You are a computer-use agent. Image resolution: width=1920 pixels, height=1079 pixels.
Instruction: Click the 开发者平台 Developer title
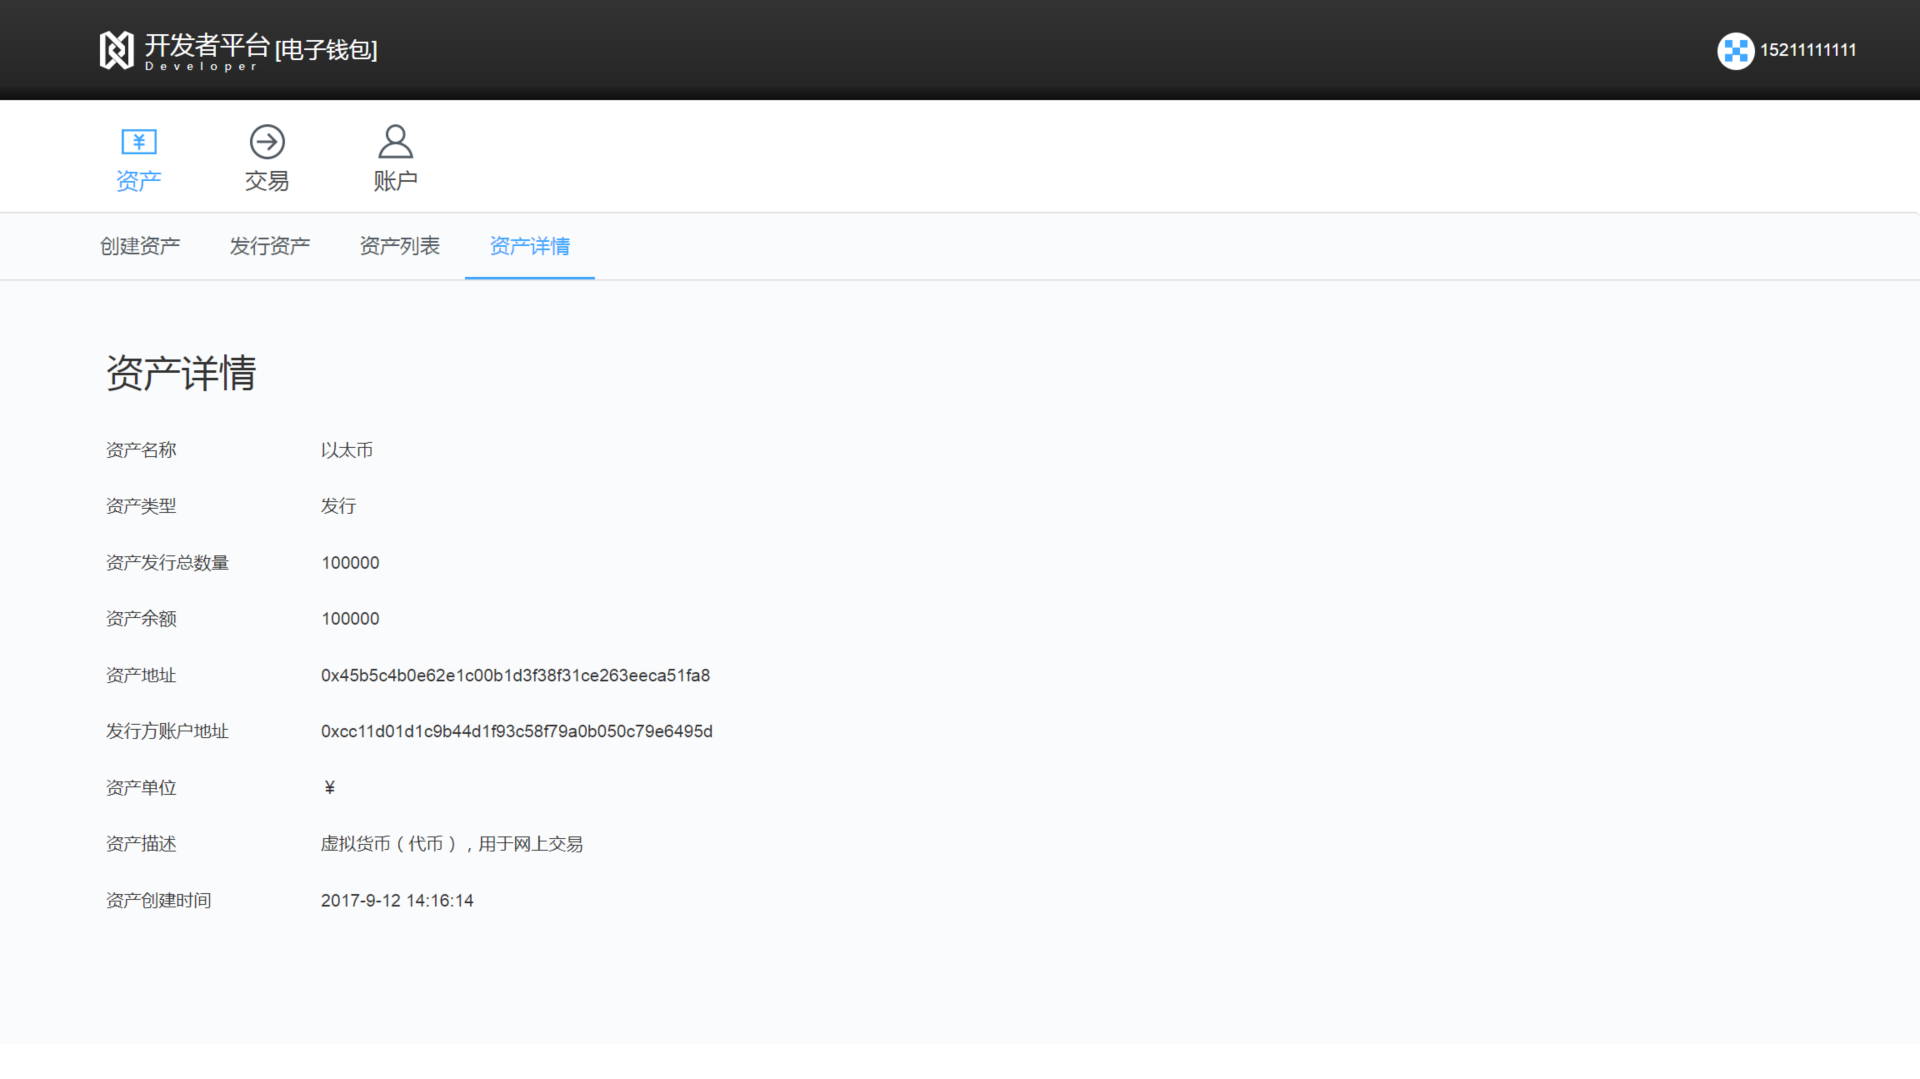click(x=207, y=51)
